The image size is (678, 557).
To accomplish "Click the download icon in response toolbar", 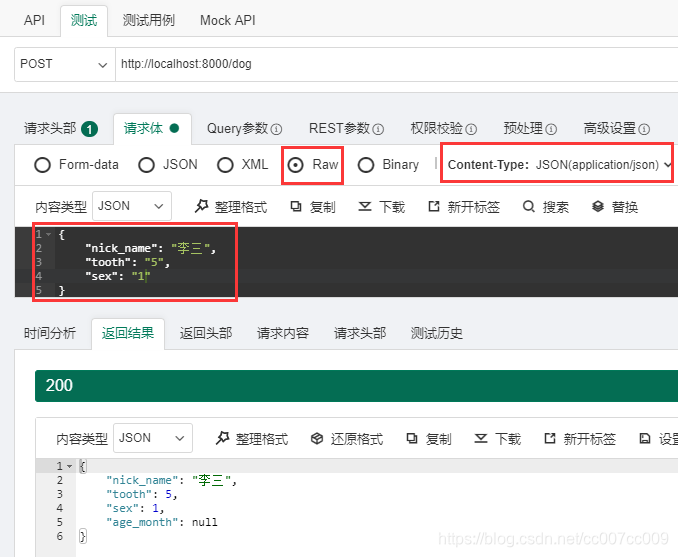I will 480,439.
